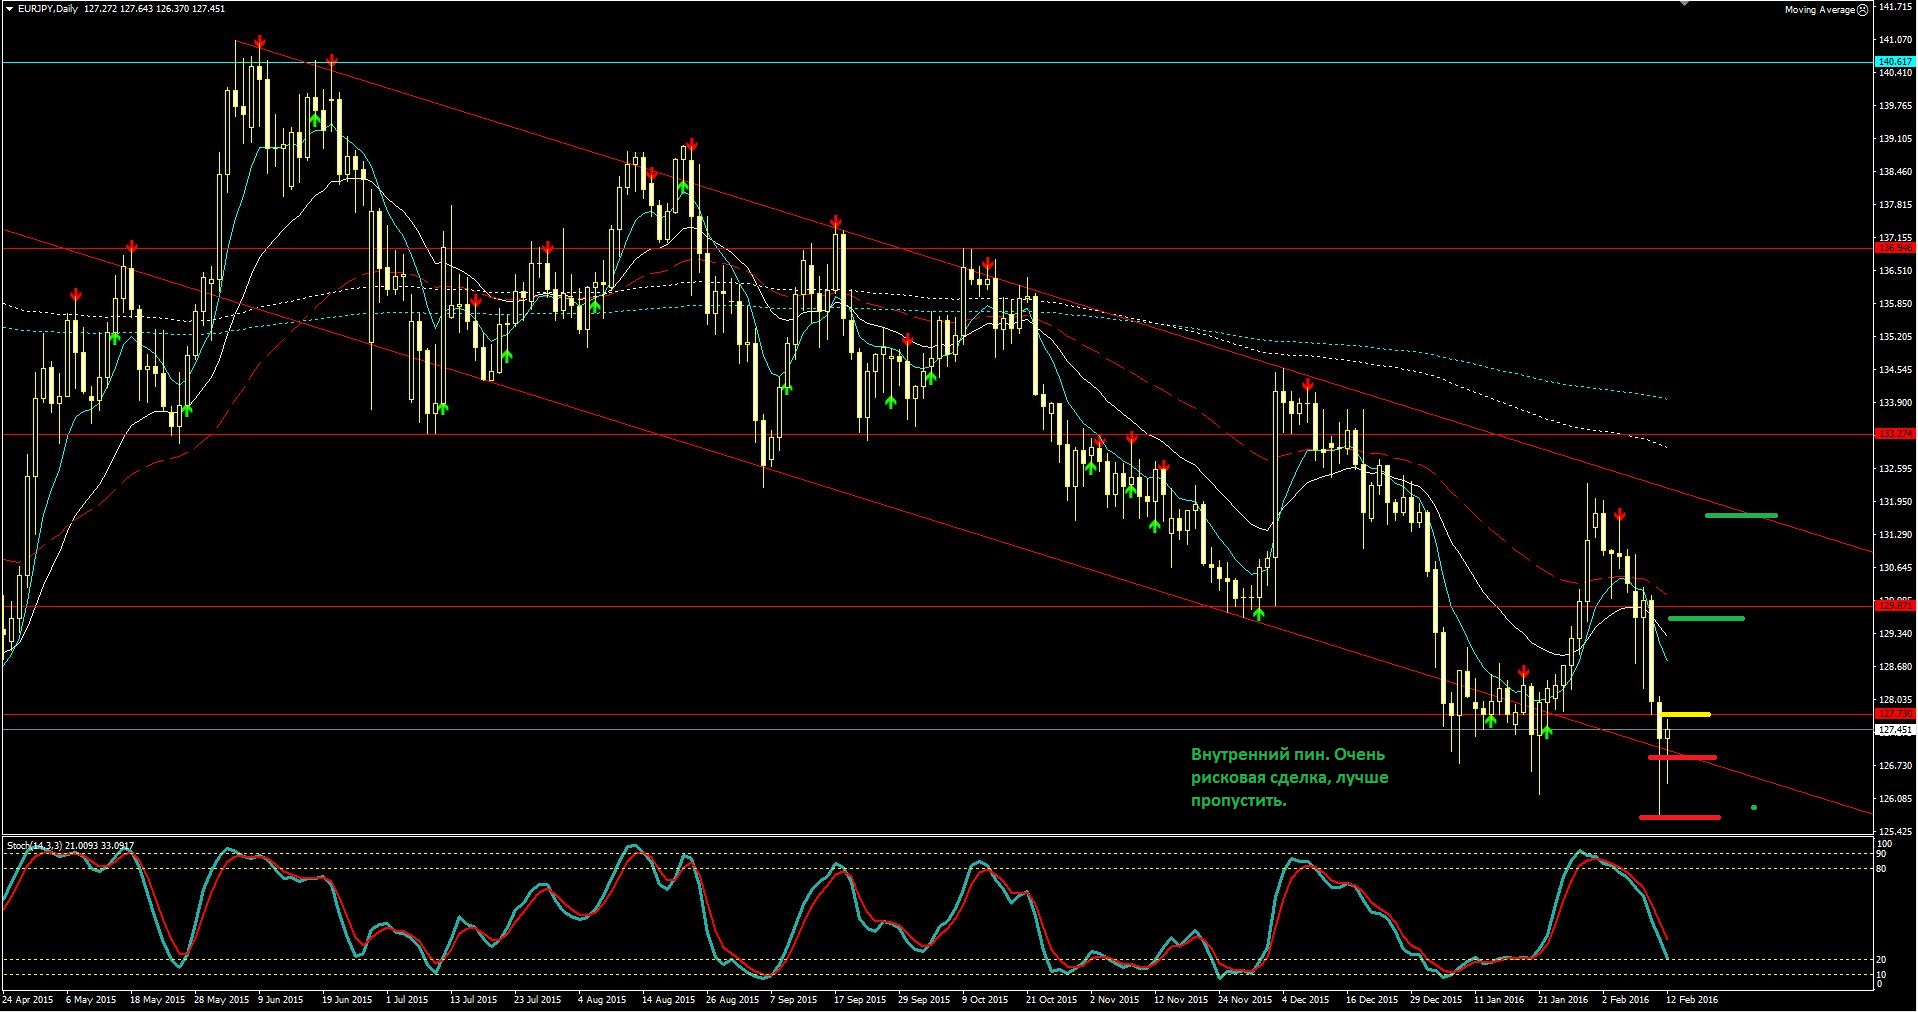Select the lowest red line segment under the wick
The image size is (1918, 1012).
(1680, 817)
